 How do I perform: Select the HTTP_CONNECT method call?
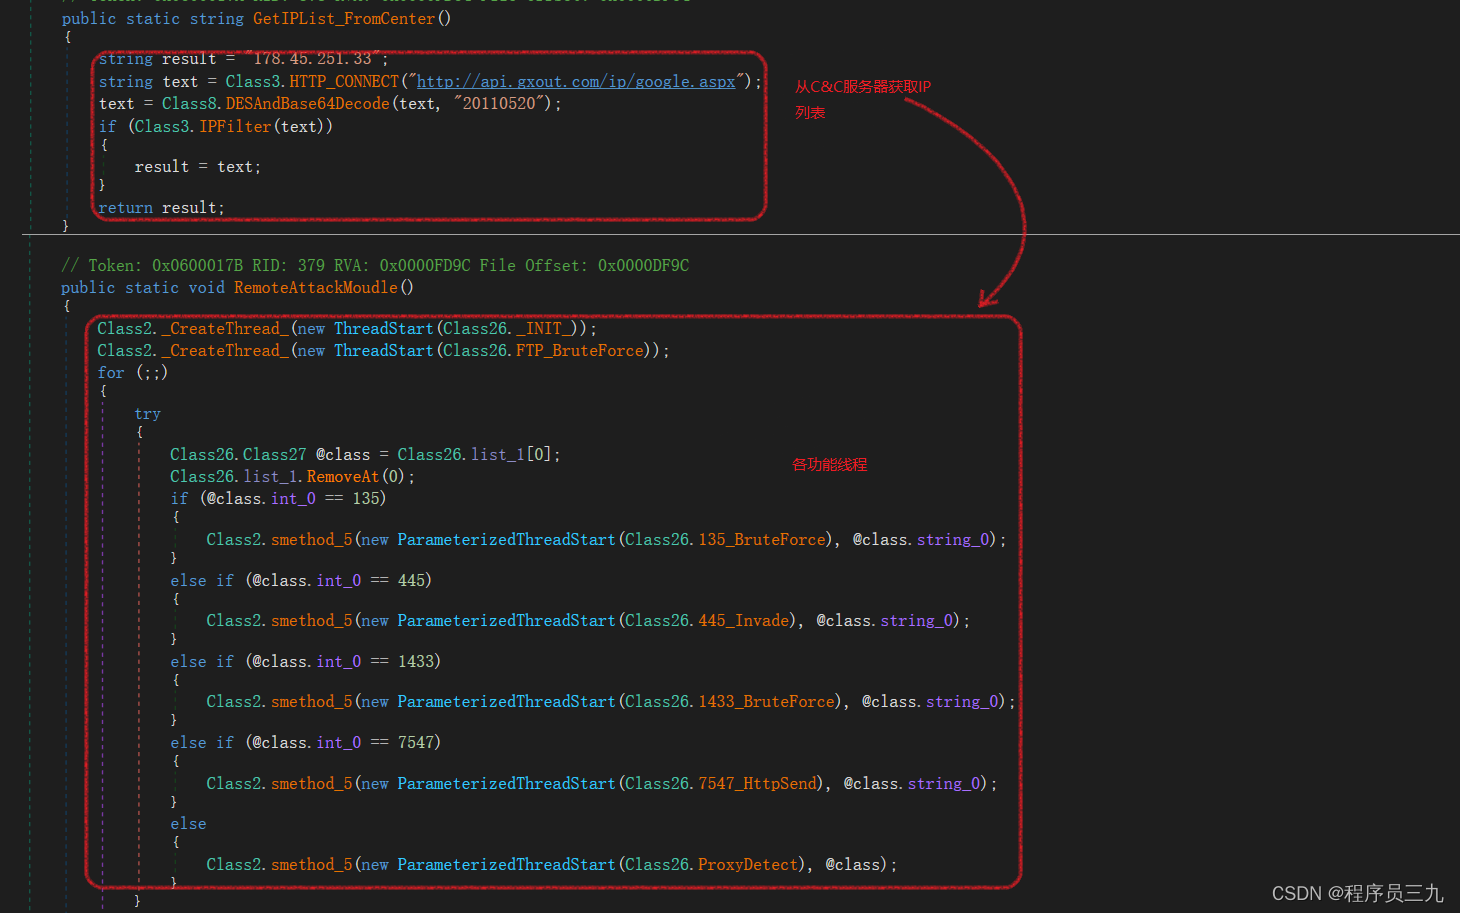(x=344, y=82)
